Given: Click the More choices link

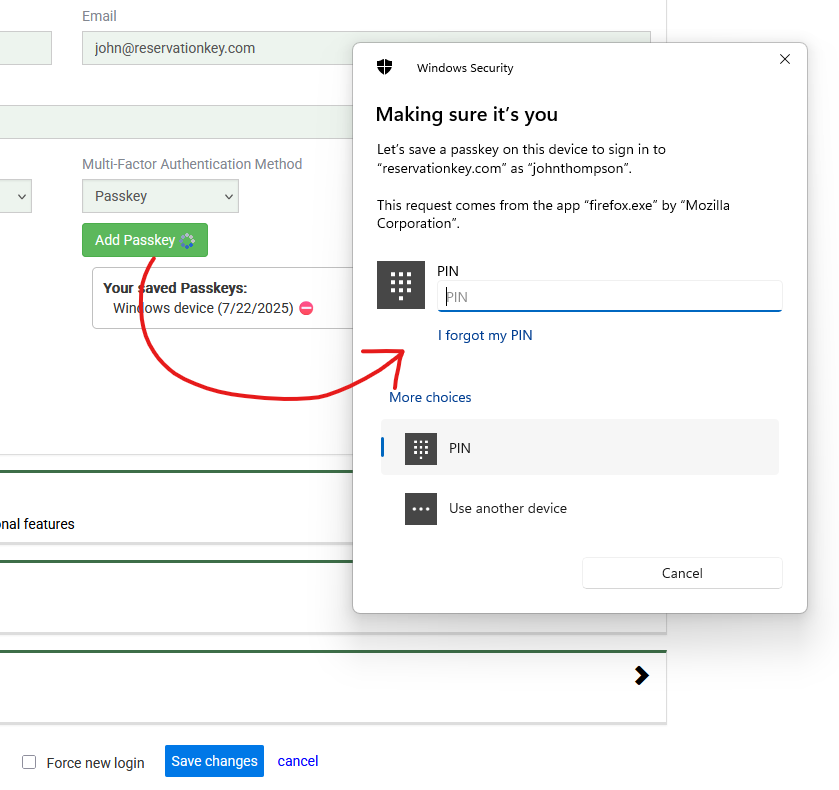Looking at the screenshot, I should pos(430,397).
